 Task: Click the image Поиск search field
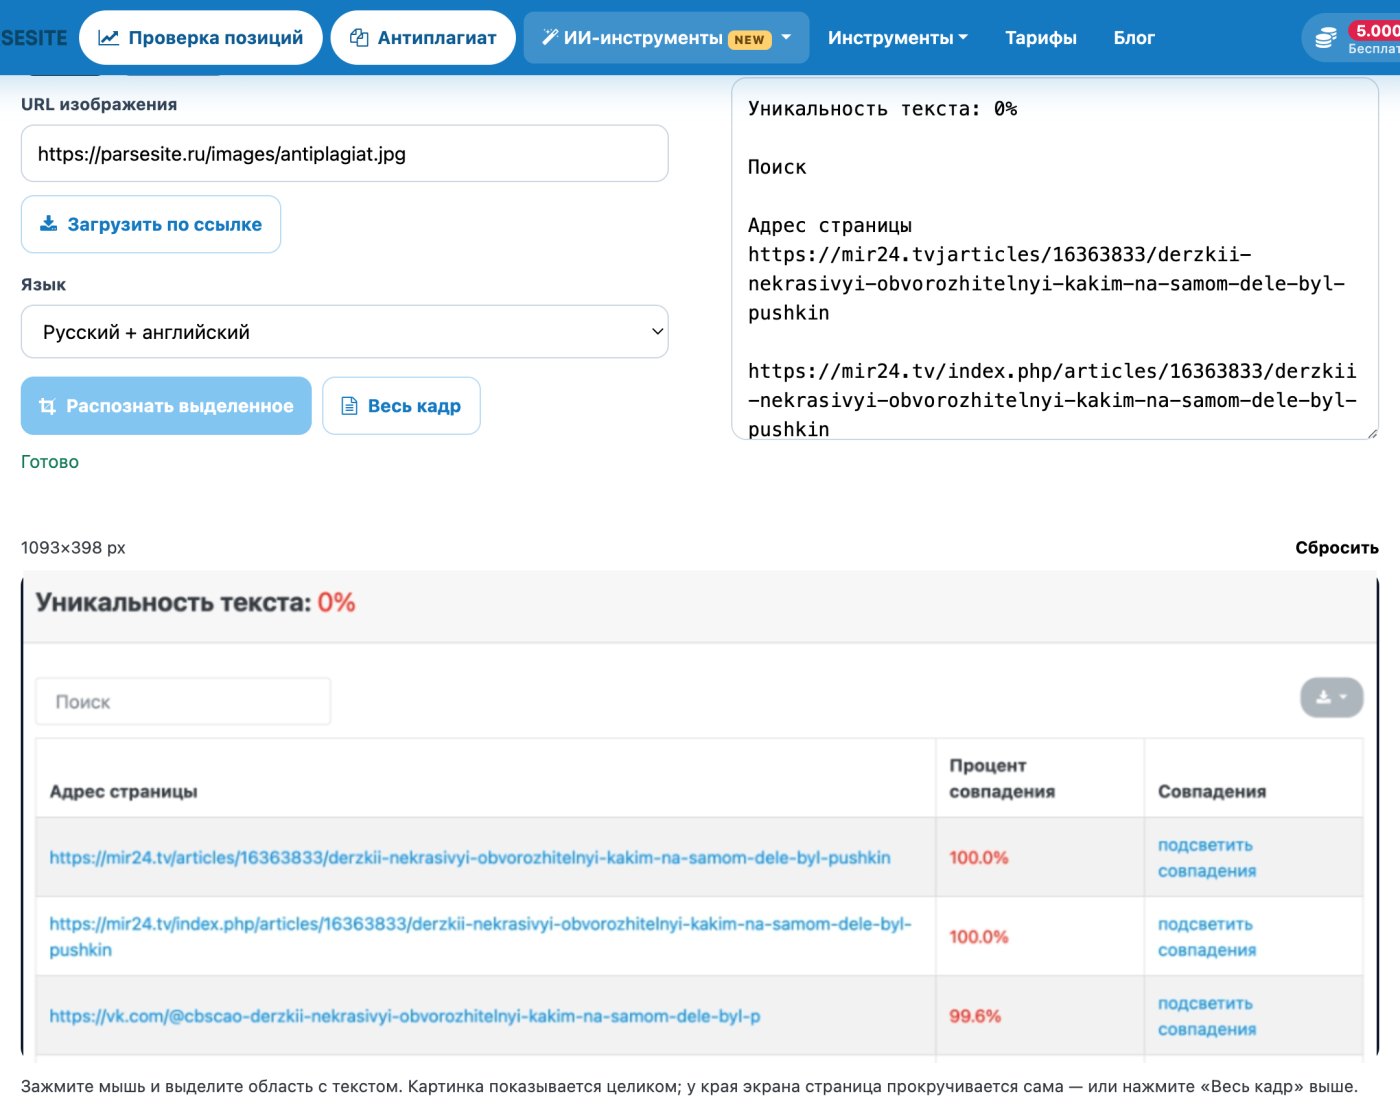(x=183, y=702)
